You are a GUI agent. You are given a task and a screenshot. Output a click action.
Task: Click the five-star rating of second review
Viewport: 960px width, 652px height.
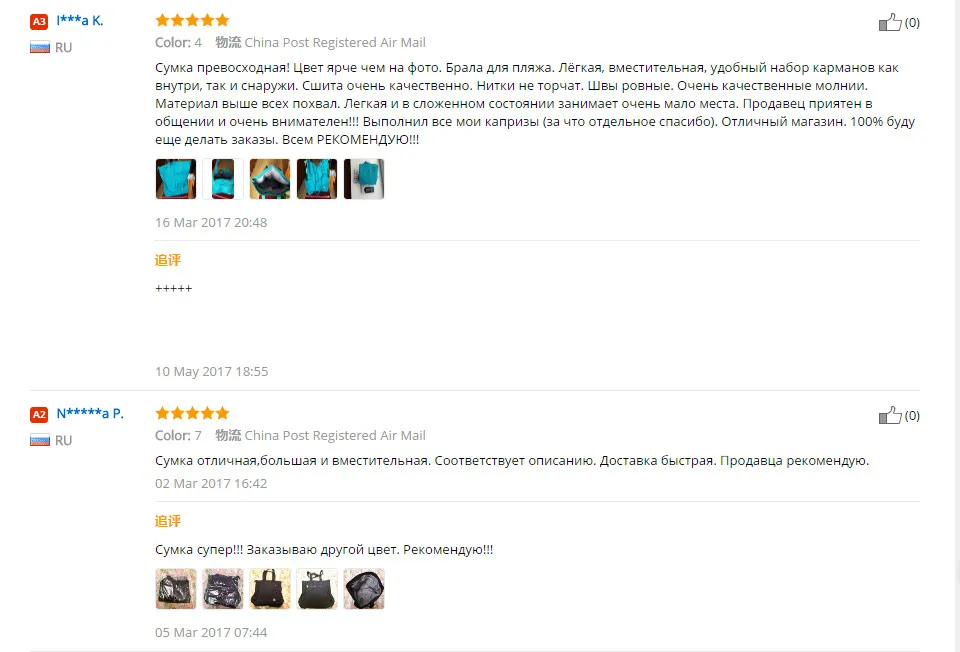192,413
